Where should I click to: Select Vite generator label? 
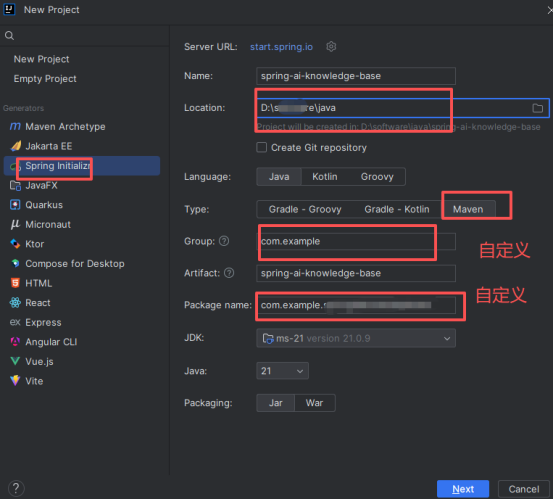point(34,381)
